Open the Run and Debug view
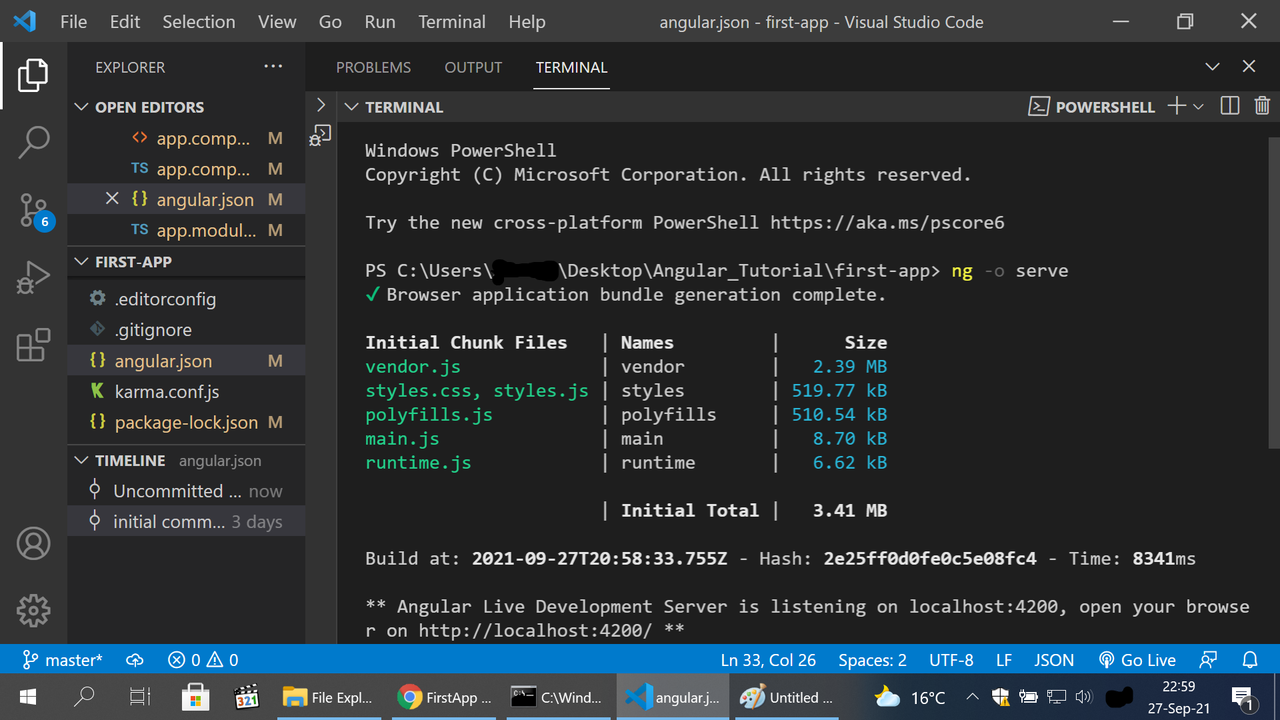Screen dimensions: 1280x720 (x=33, y=277)
